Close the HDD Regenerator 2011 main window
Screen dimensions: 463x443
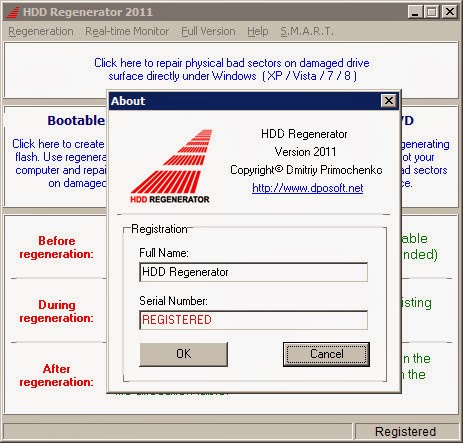[449, 12]
